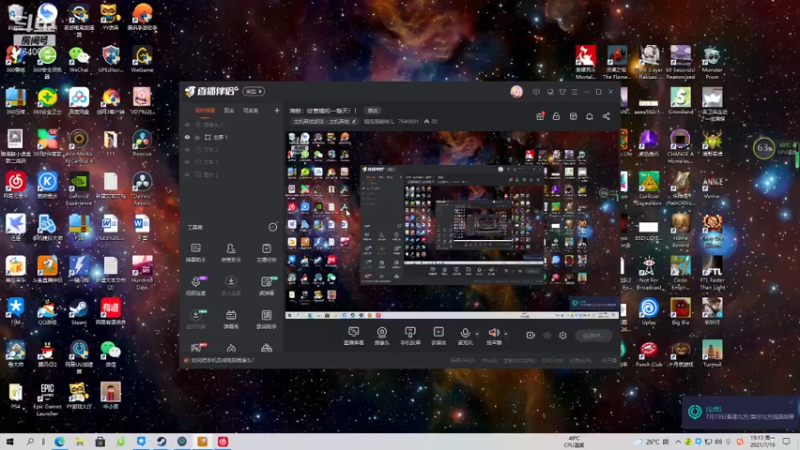Click the circular icon next to 工具箱 header
Viewport: 800px width, 450px height.
point(273,227)
